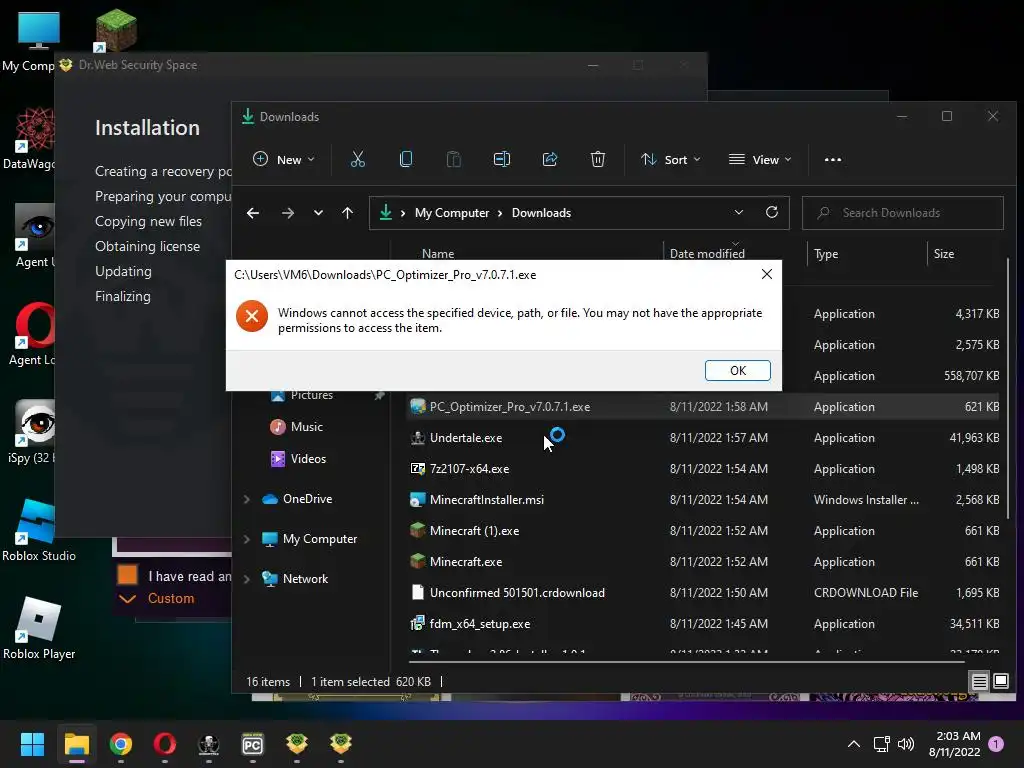Click the PC Optimizer taskbar icon
This screenshot has height=768, width=1024.
click(253, 744)
